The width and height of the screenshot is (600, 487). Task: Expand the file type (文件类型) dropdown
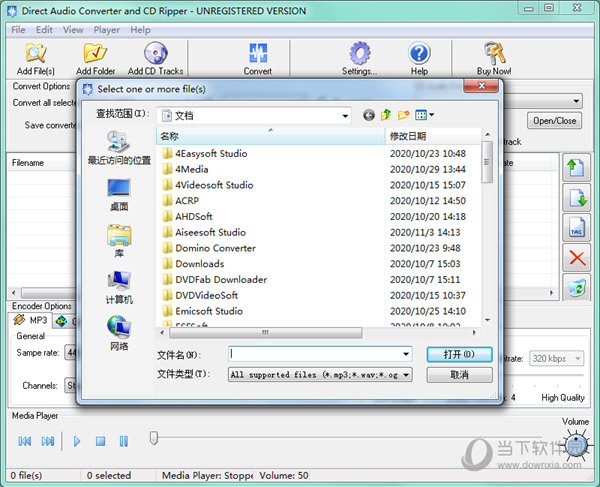click(x=406, y=375)
